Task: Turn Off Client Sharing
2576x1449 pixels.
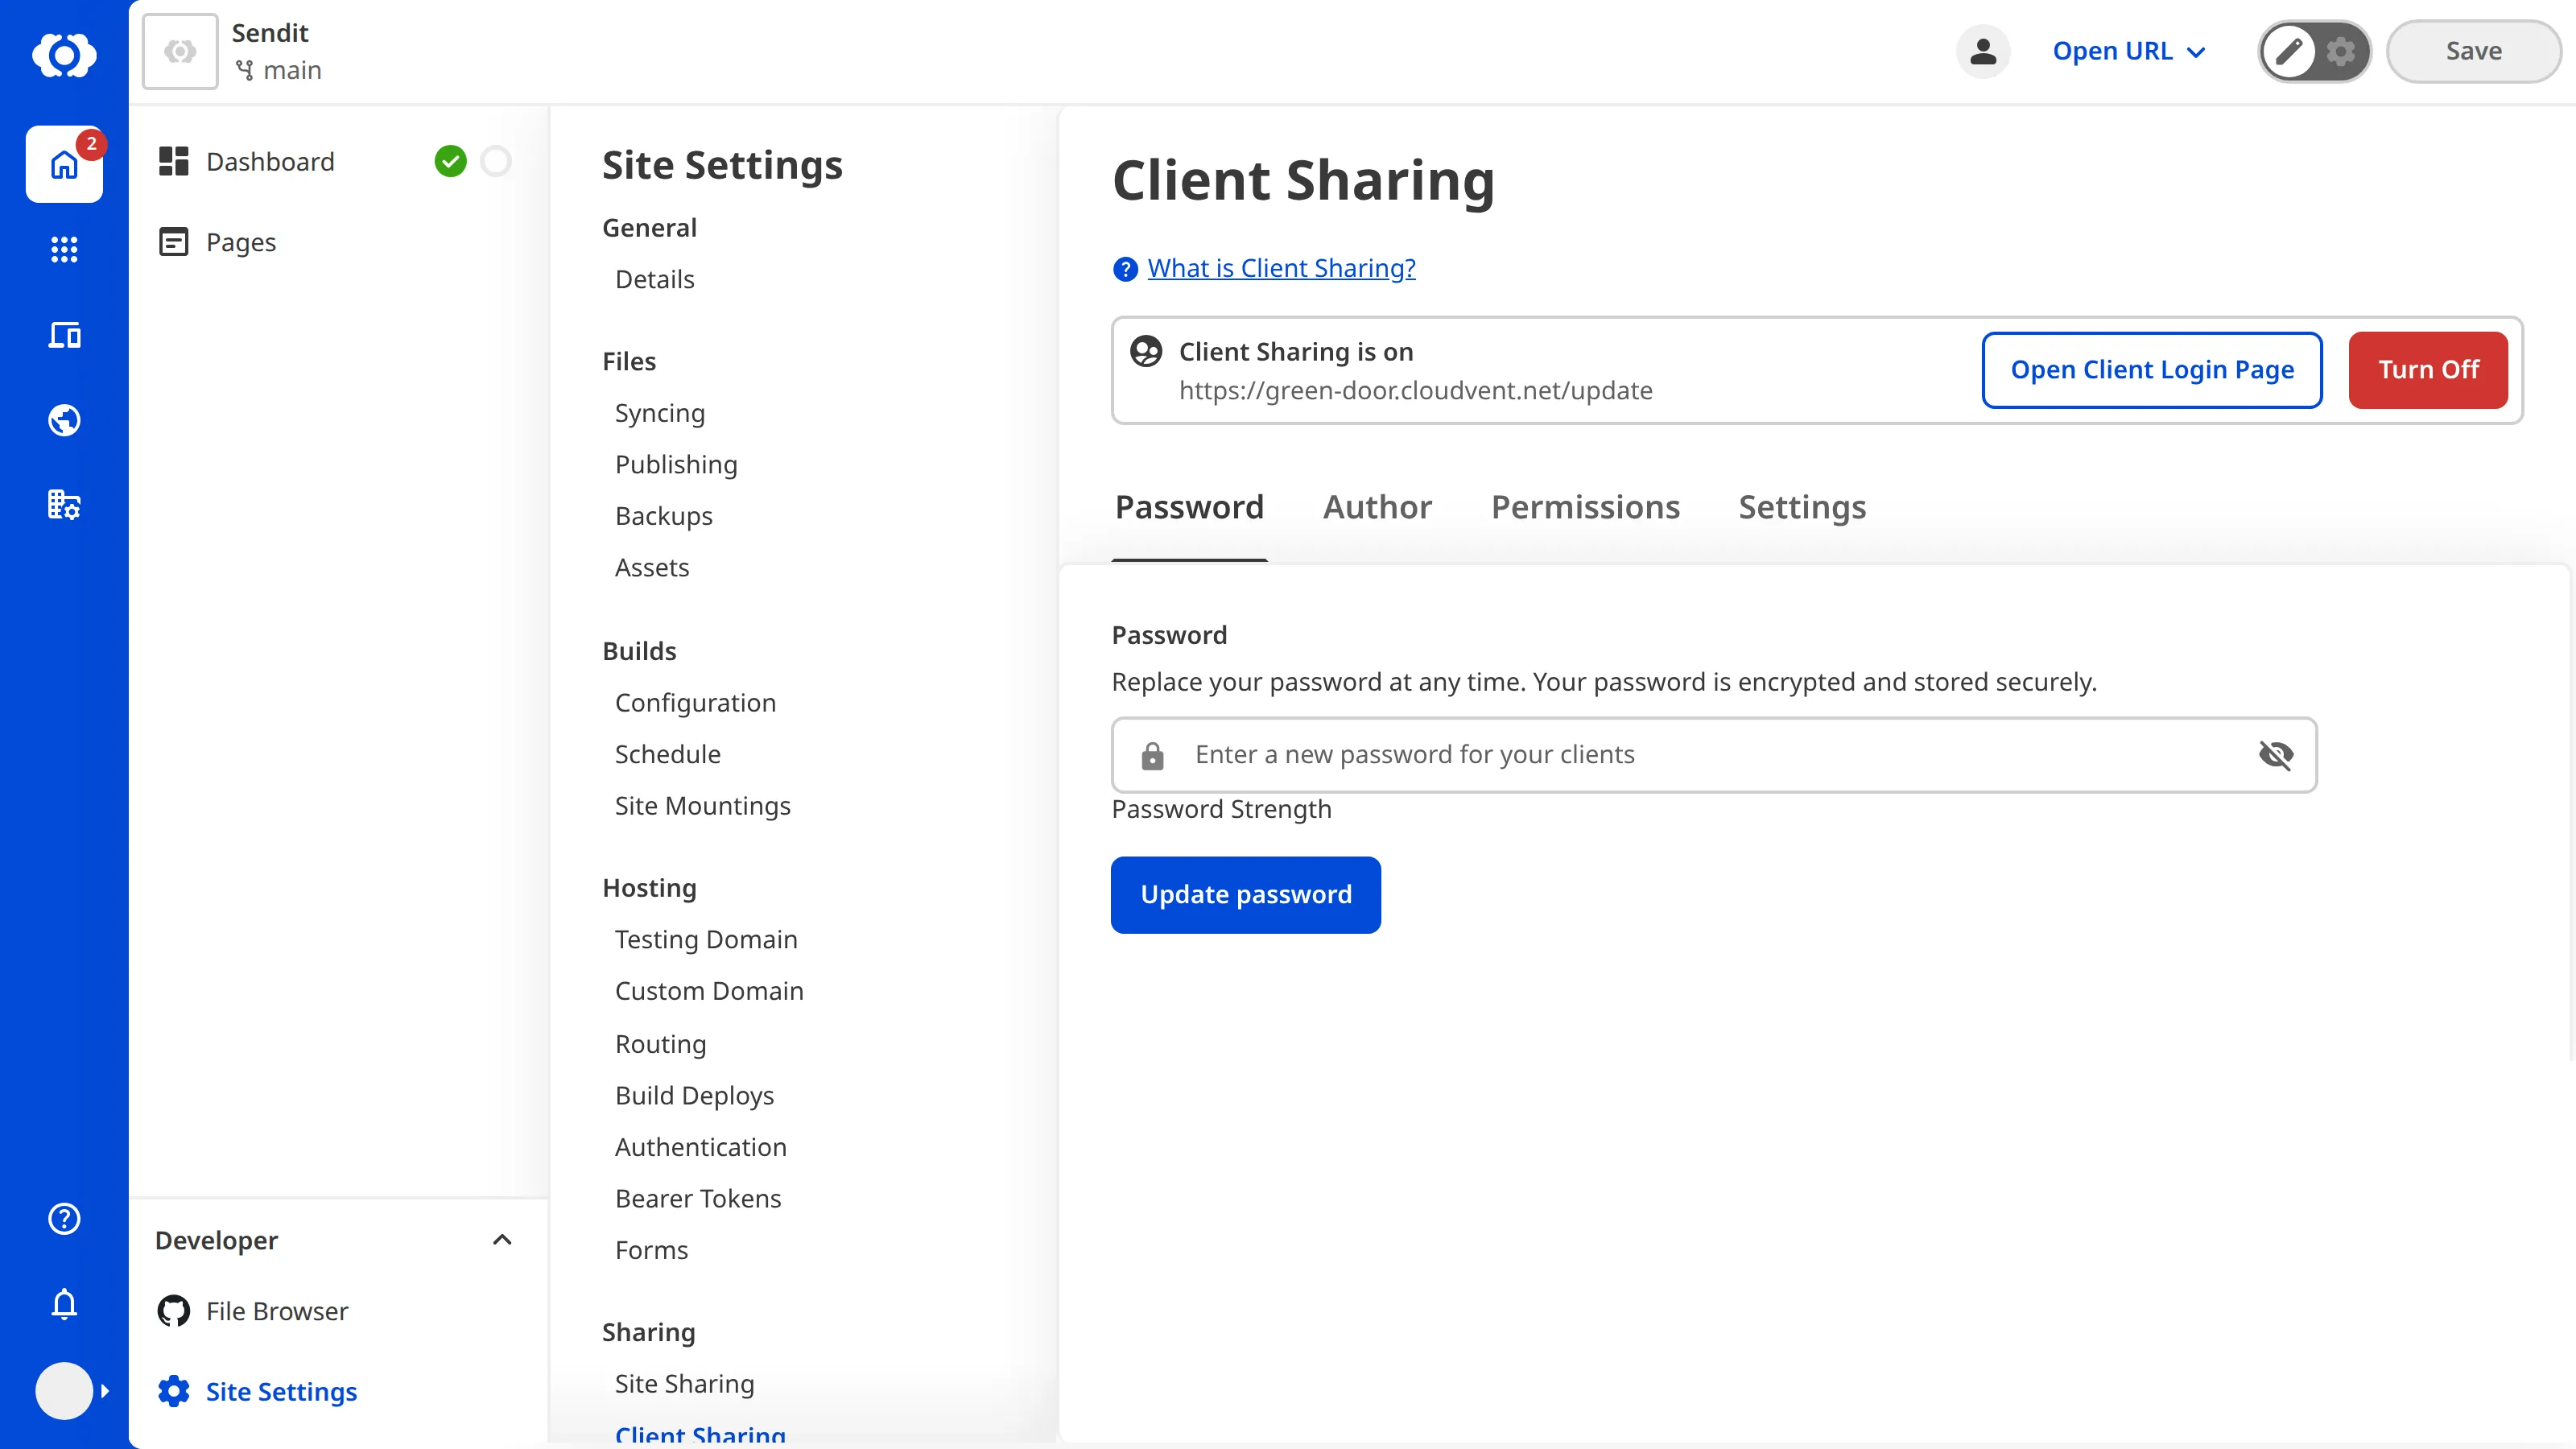Action: click(2428, 370)
